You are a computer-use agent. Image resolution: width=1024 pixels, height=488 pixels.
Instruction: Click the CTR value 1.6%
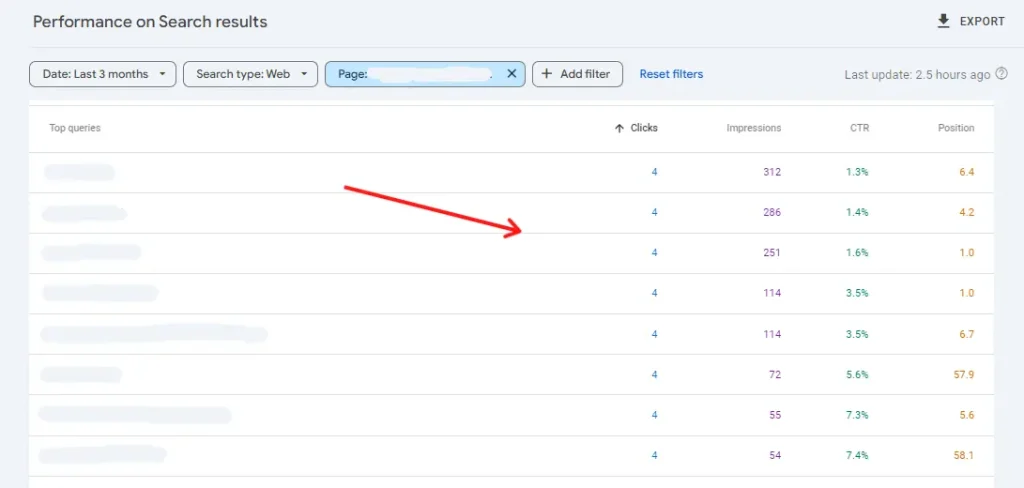click(859, 253)
